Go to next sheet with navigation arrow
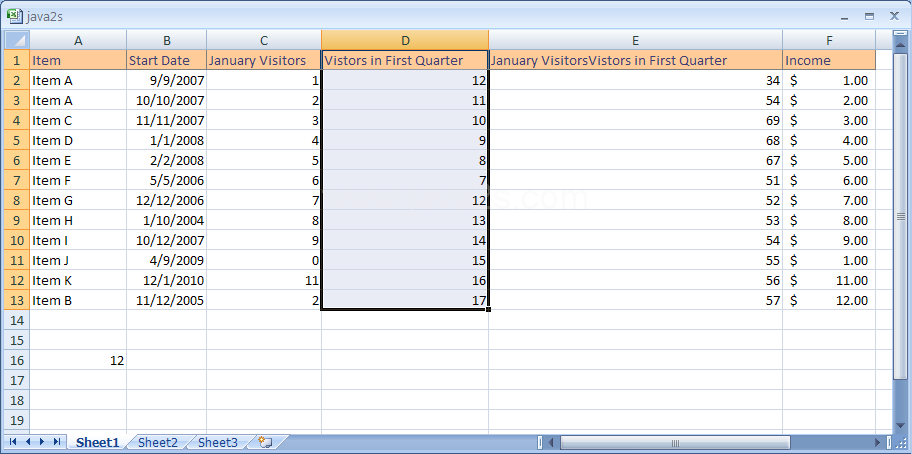Viewport: 912px width, 454px height. [42, 442]
